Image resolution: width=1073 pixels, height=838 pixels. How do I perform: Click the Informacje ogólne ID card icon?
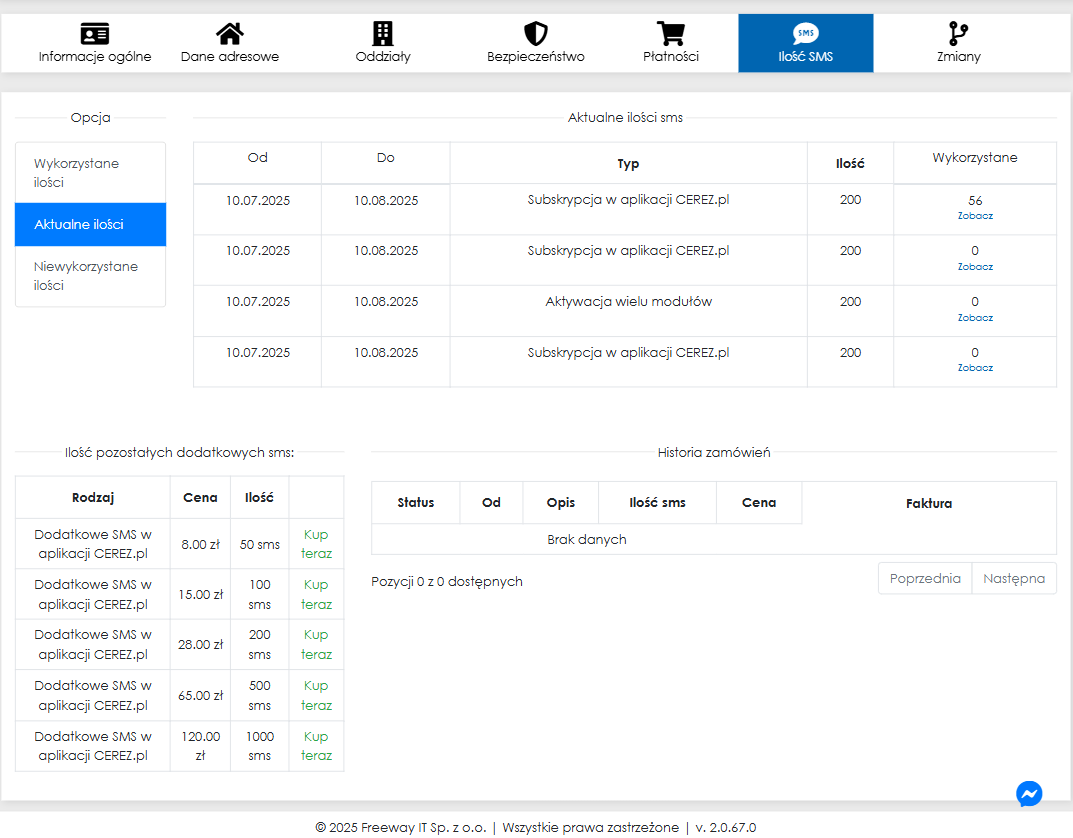point(95,34)
